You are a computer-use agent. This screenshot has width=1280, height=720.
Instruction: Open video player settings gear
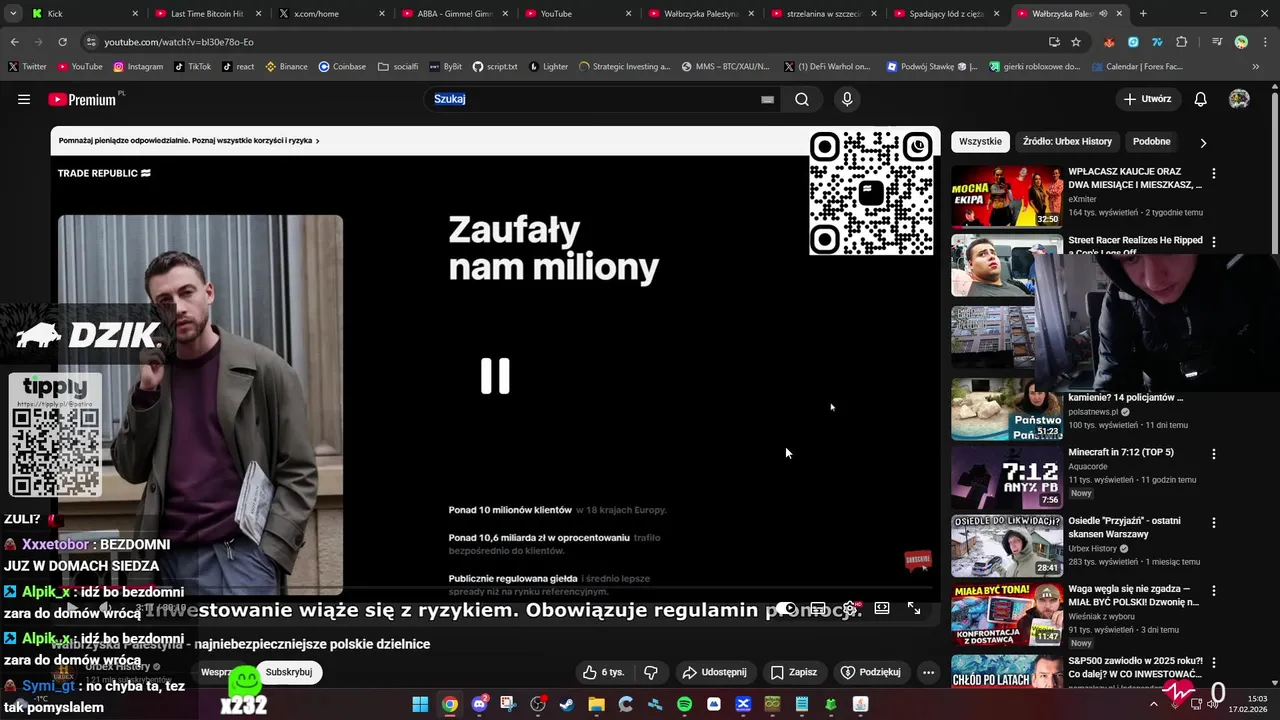pos(850,608)
